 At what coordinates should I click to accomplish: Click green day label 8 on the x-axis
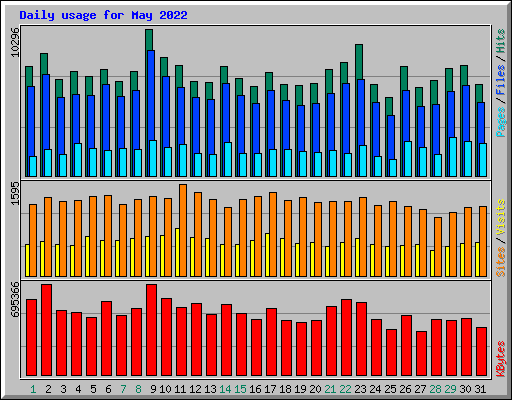[138, 389]
